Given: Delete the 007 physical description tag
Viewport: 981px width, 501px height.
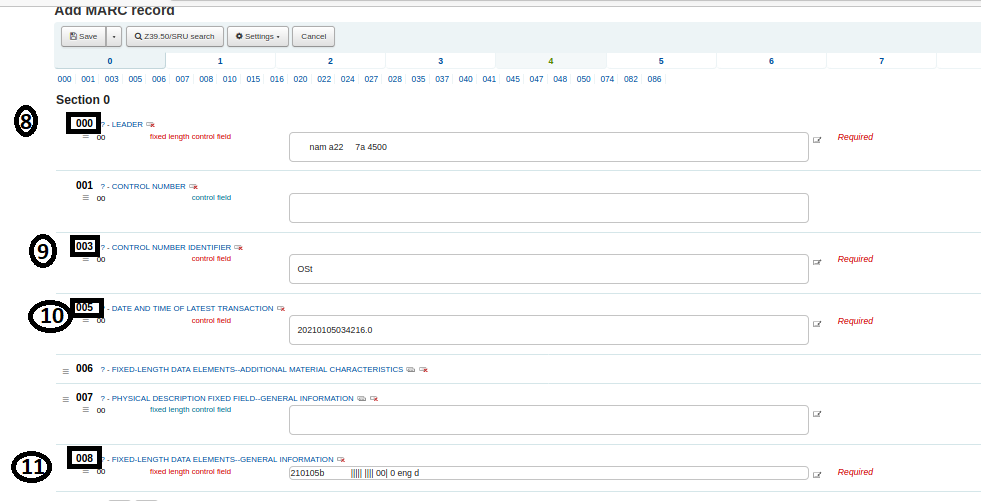Looking at the screenshot, I should tap(374, 398).
